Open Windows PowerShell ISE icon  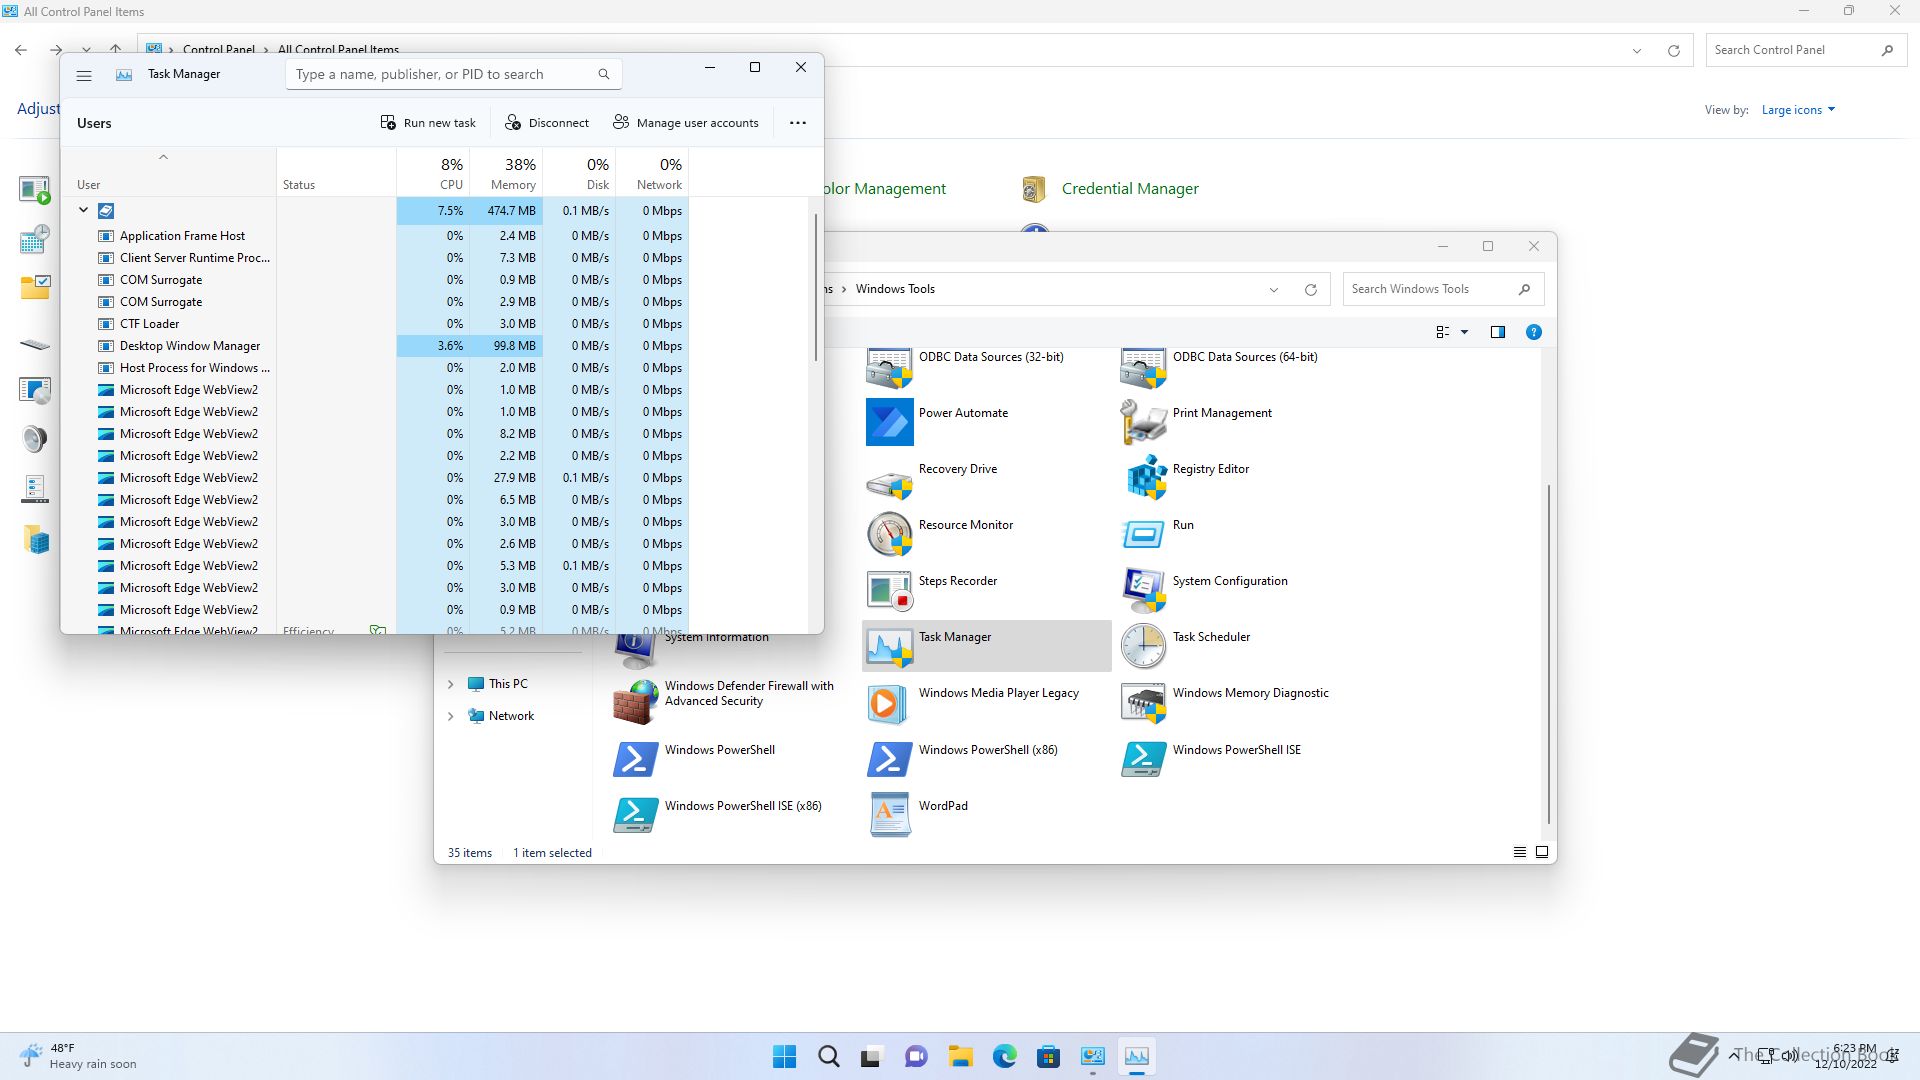pyautogui.click(x=1143, y=759)
